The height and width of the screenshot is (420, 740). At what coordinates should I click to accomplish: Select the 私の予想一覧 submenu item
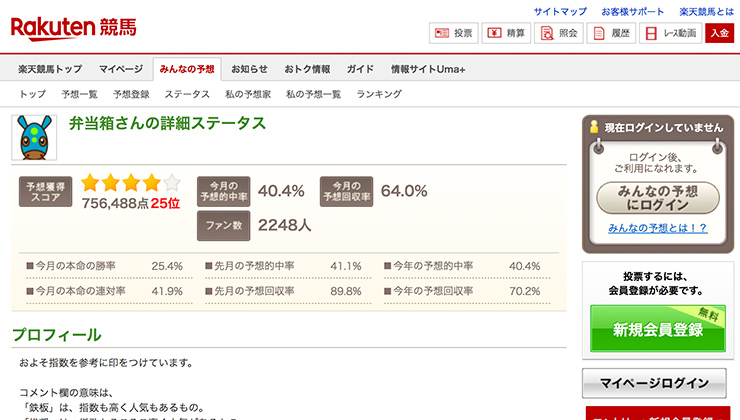[313, 94]
